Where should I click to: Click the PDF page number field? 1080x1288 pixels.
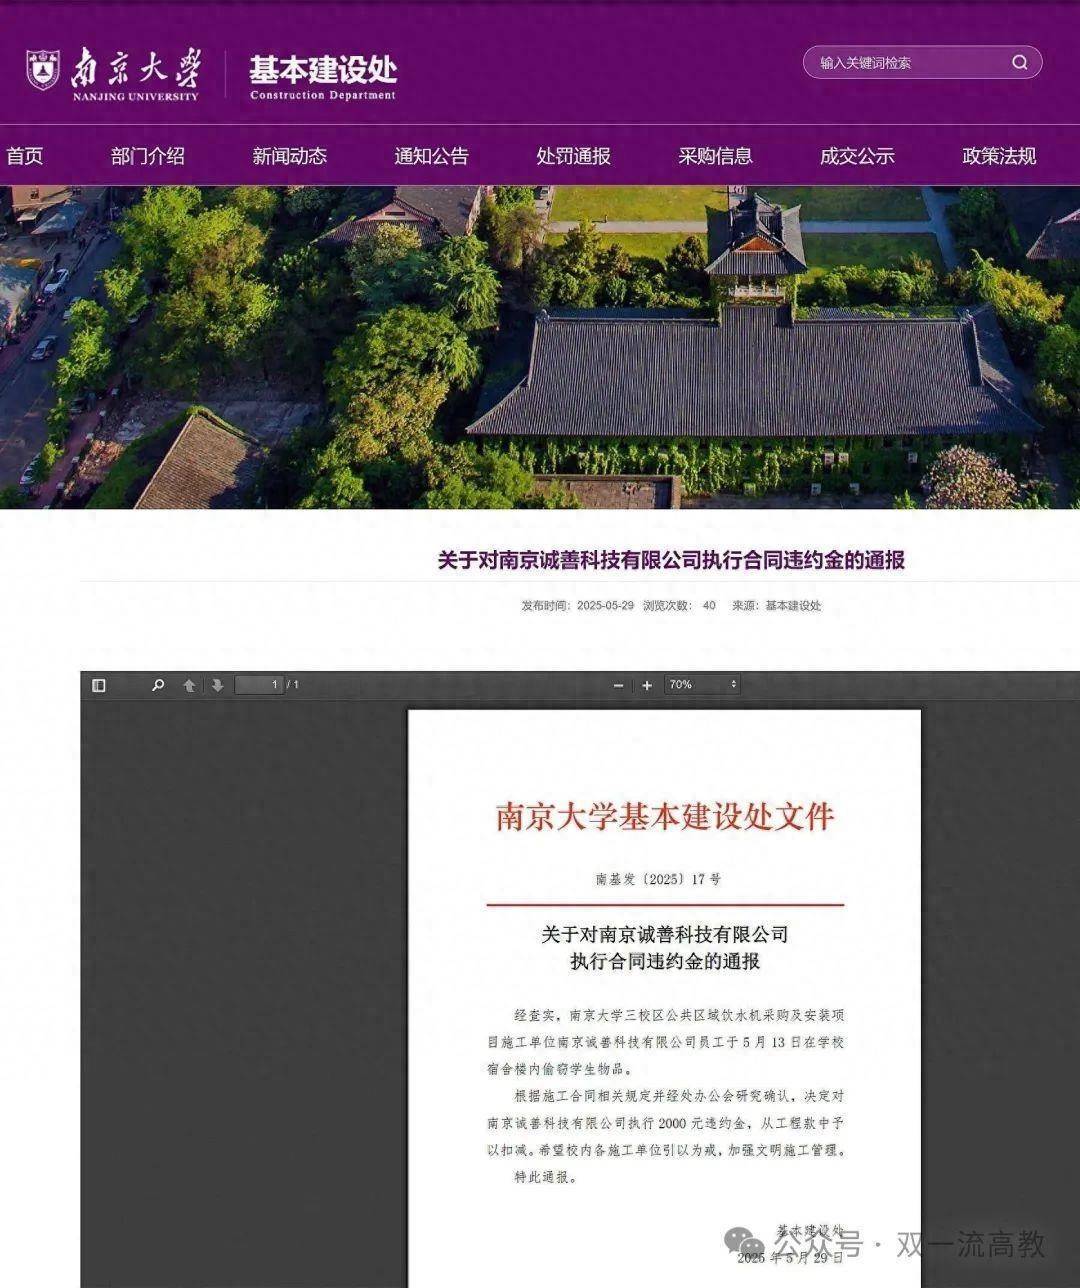click(259, 685)
